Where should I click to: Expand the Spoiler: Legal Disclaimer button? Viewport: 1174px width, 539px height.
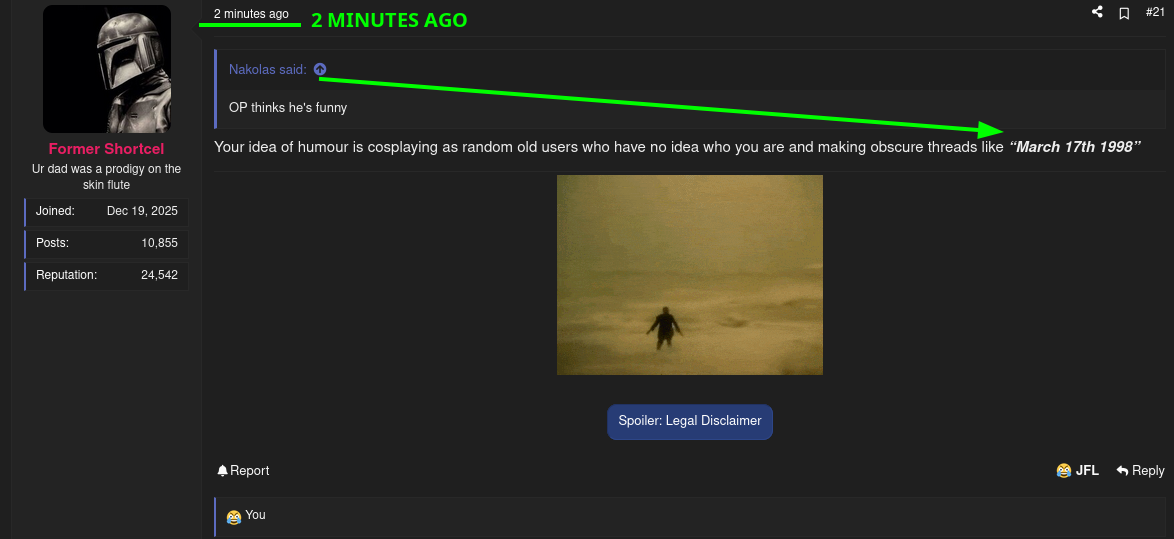click(x=690, y=421)
